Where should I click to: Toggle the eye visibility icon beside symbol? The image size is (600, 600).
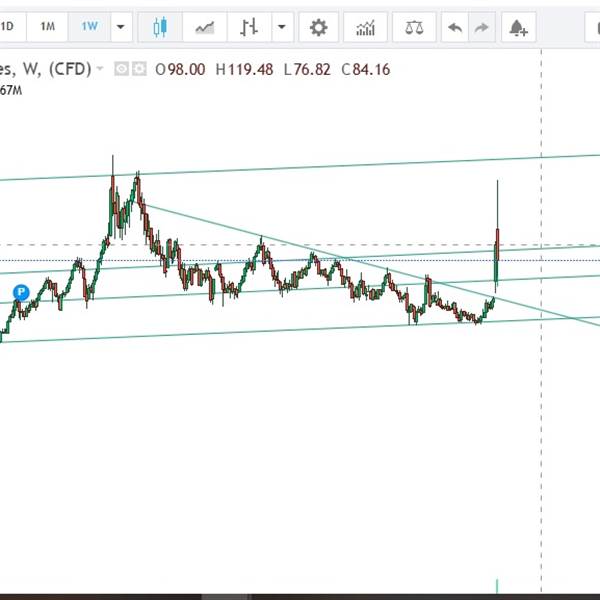[x=121, y=69]
